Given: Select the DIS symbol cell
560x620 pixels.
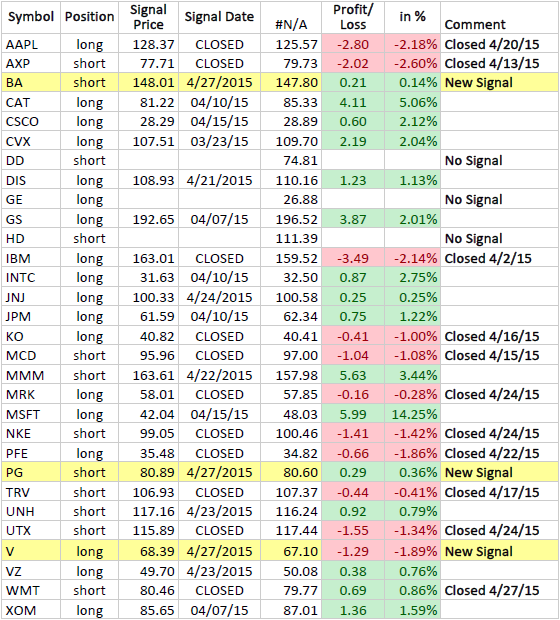Looking at the screenshot, I should 31,180.
